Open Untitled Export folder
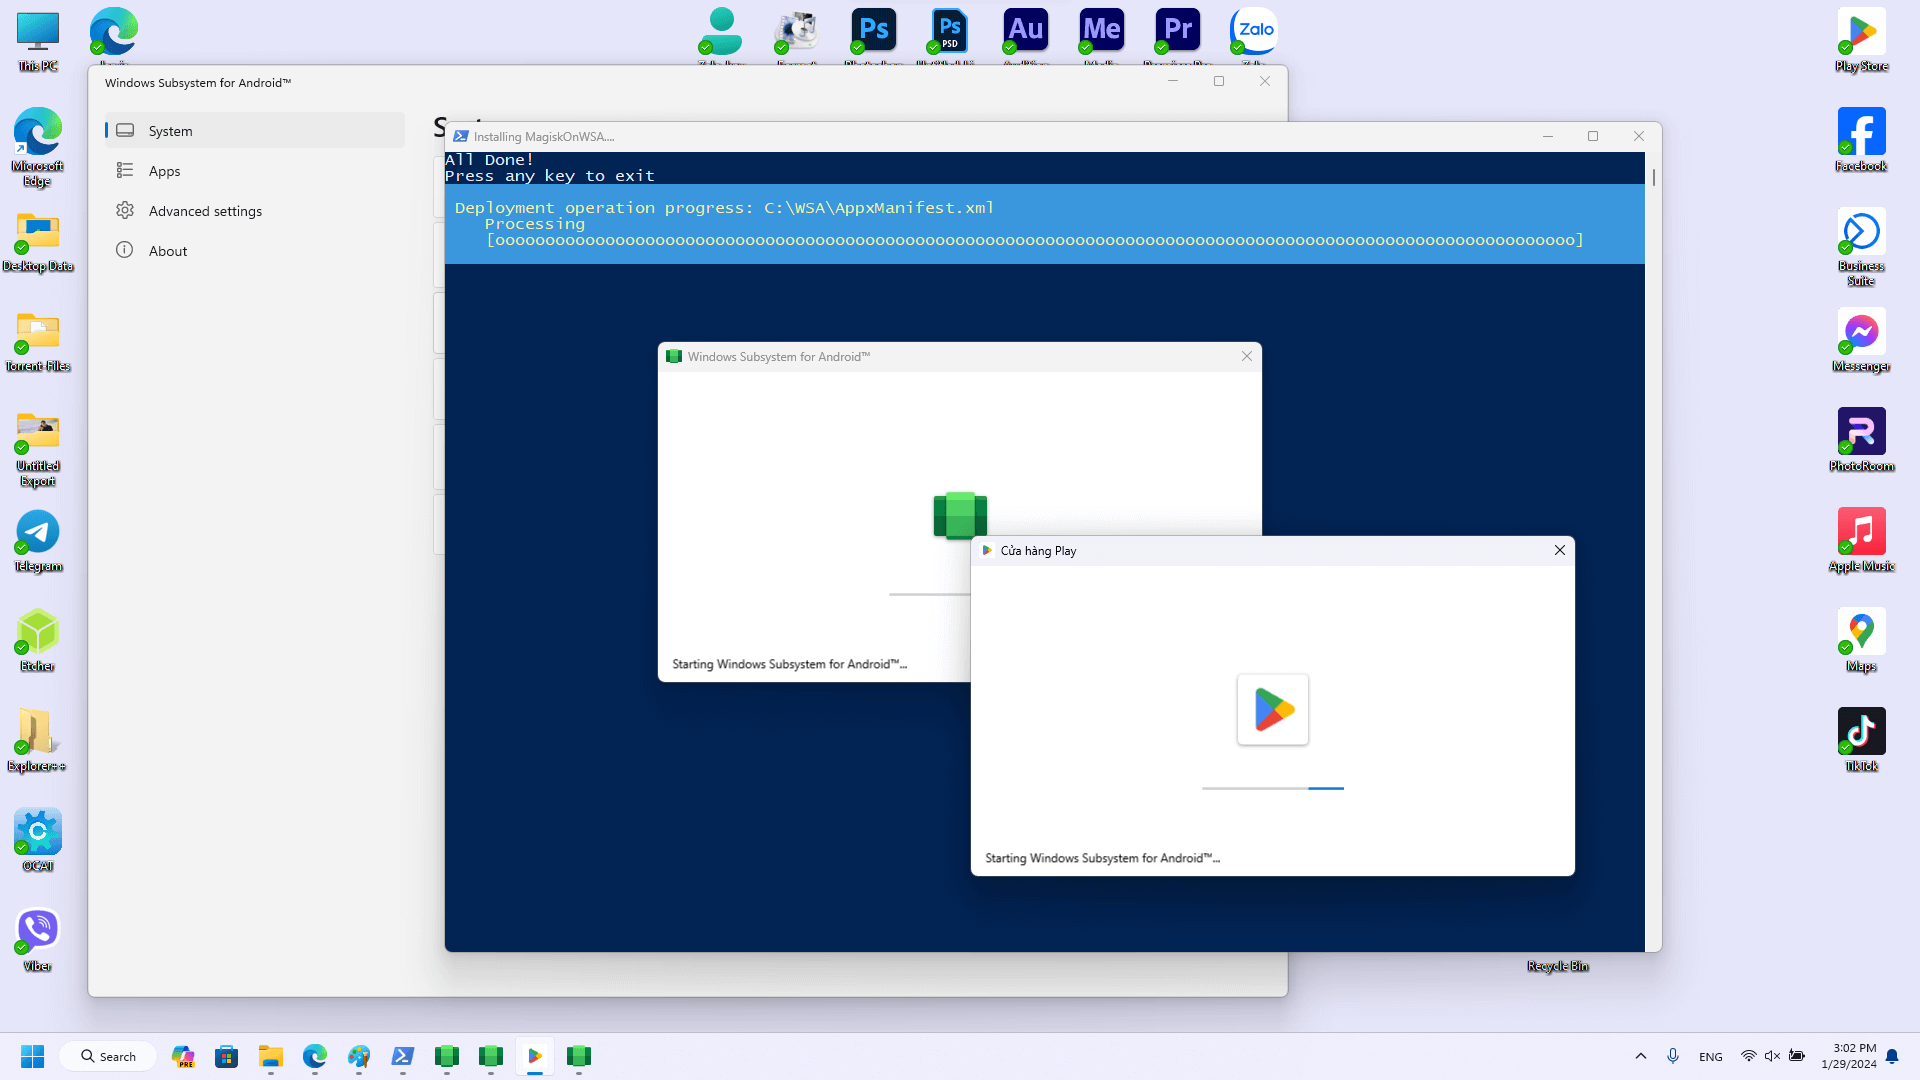1920x1080 pixels. [38, 448]
